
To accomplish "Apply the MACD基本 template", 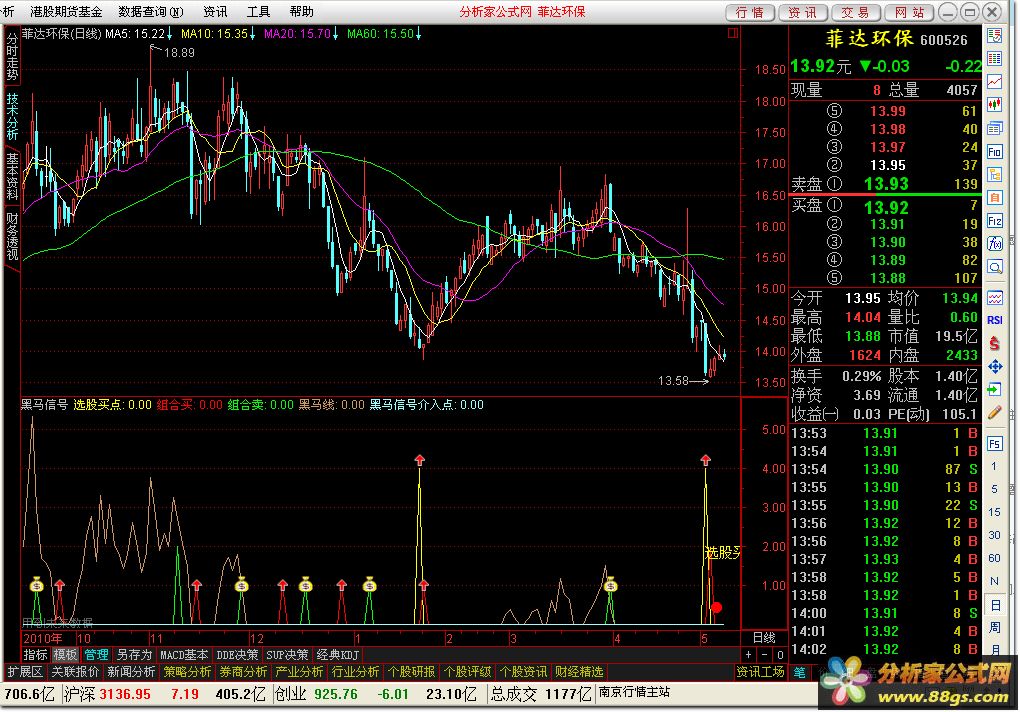I will (184, 655).
